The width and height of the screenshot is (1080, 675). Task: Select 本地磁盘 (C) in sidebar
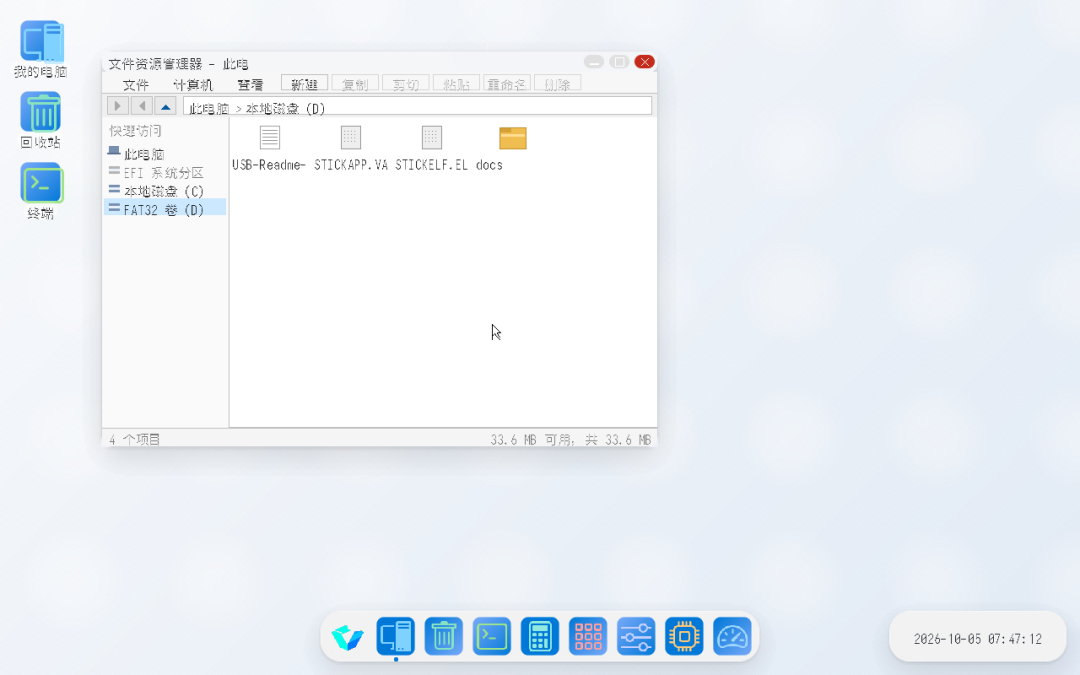coord(165,191)
